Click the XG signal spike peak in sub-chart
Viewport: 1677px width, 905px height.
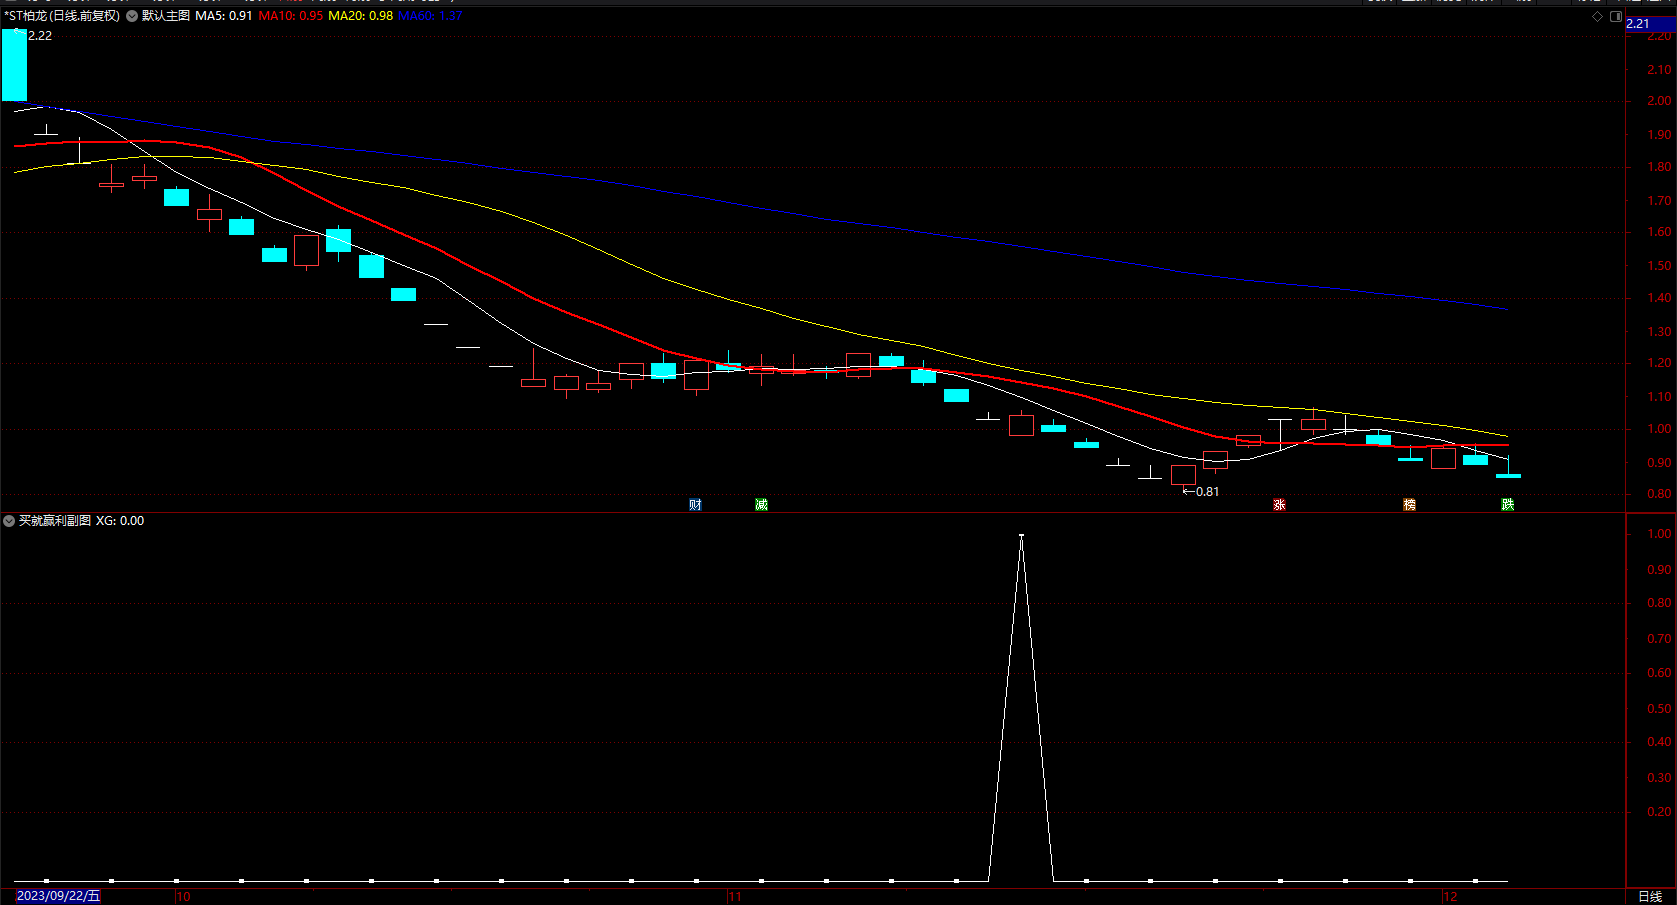click(x=1021, y=536)
